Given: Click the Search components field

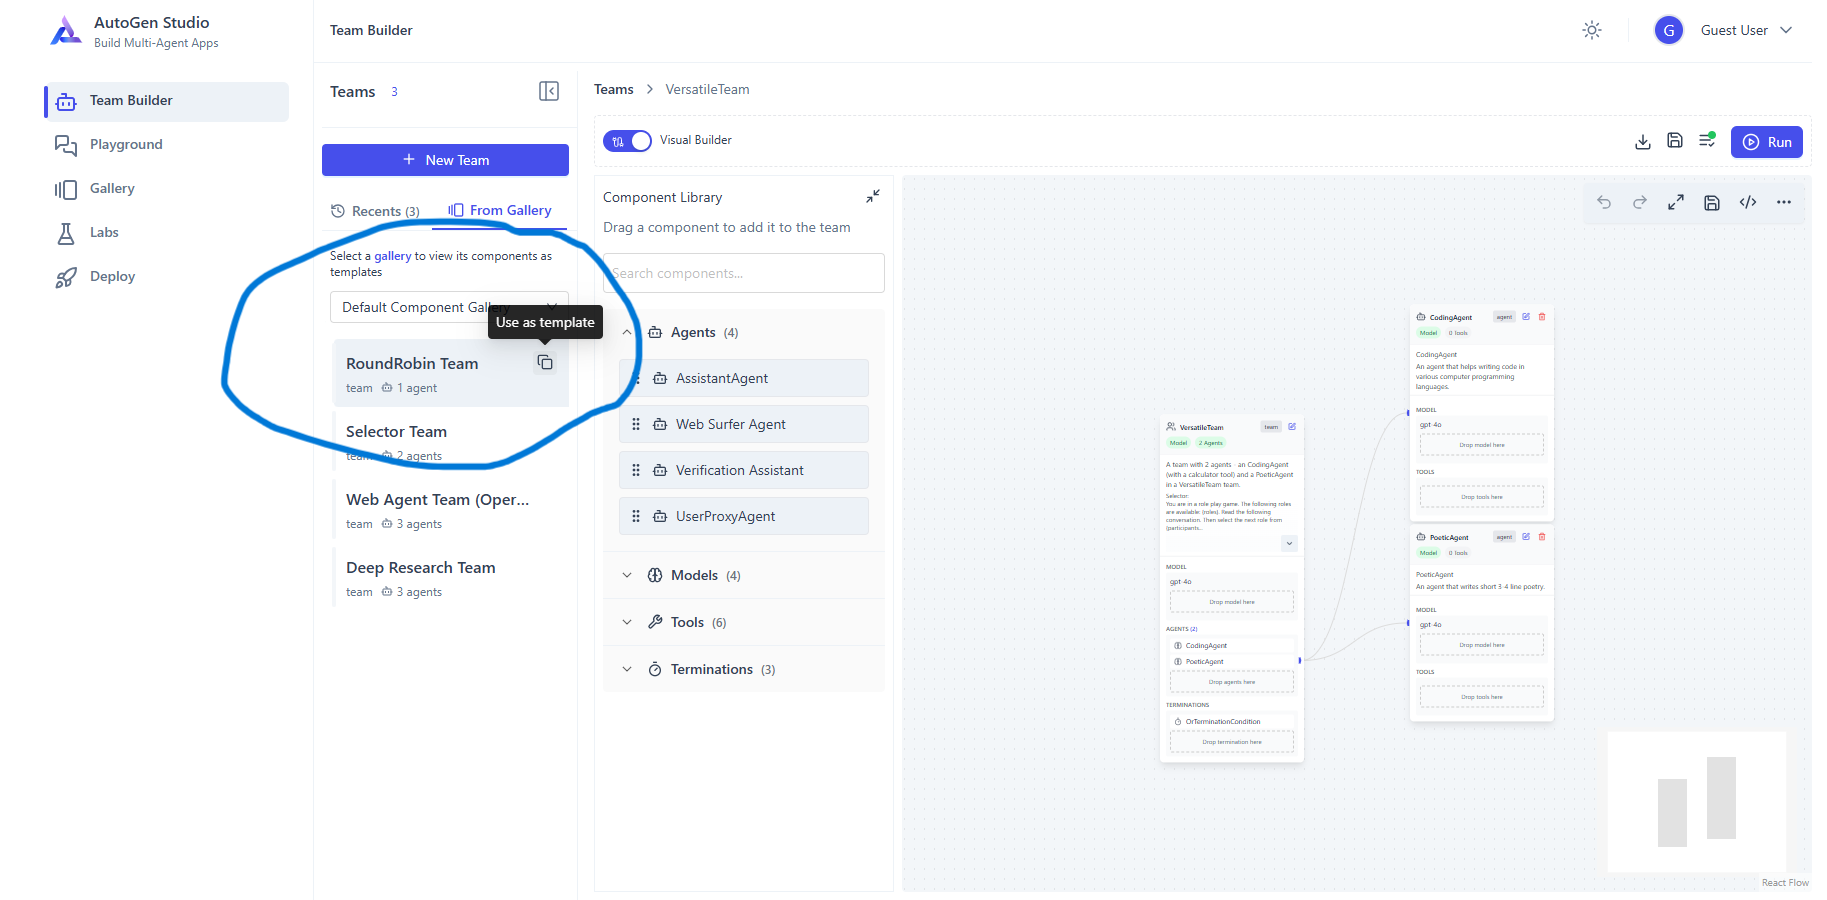Looking at the screenshot, I should pyautogui.click(x=743, y=272).
